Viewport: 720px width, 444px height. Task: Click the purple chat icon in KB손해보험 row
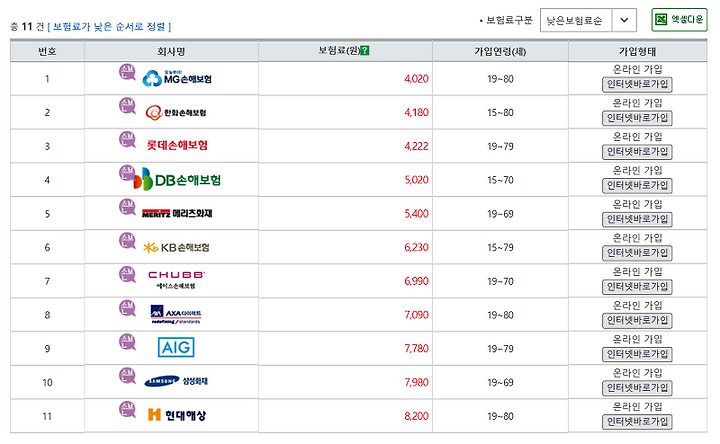pos(127,241)
